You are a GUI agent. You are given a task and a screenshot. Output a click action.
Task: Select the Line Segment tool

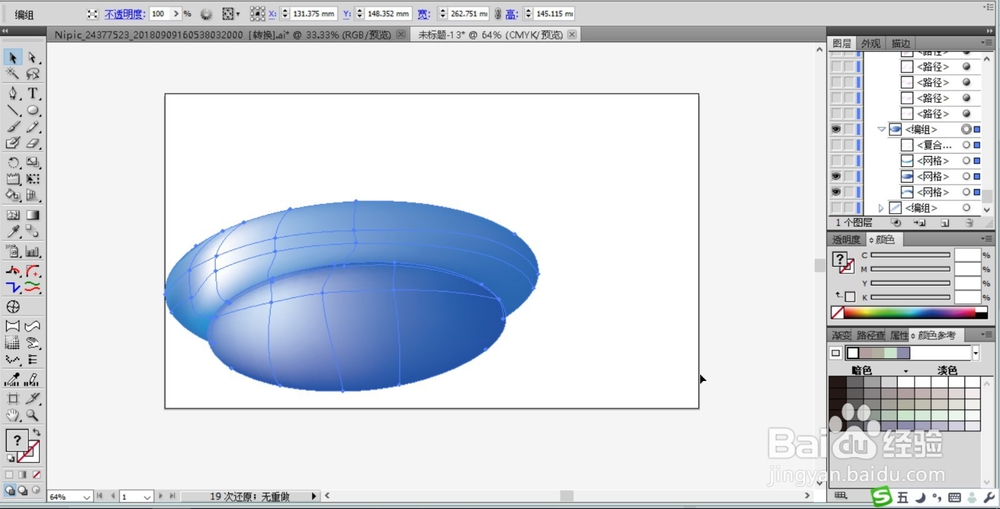pos(13,110)
